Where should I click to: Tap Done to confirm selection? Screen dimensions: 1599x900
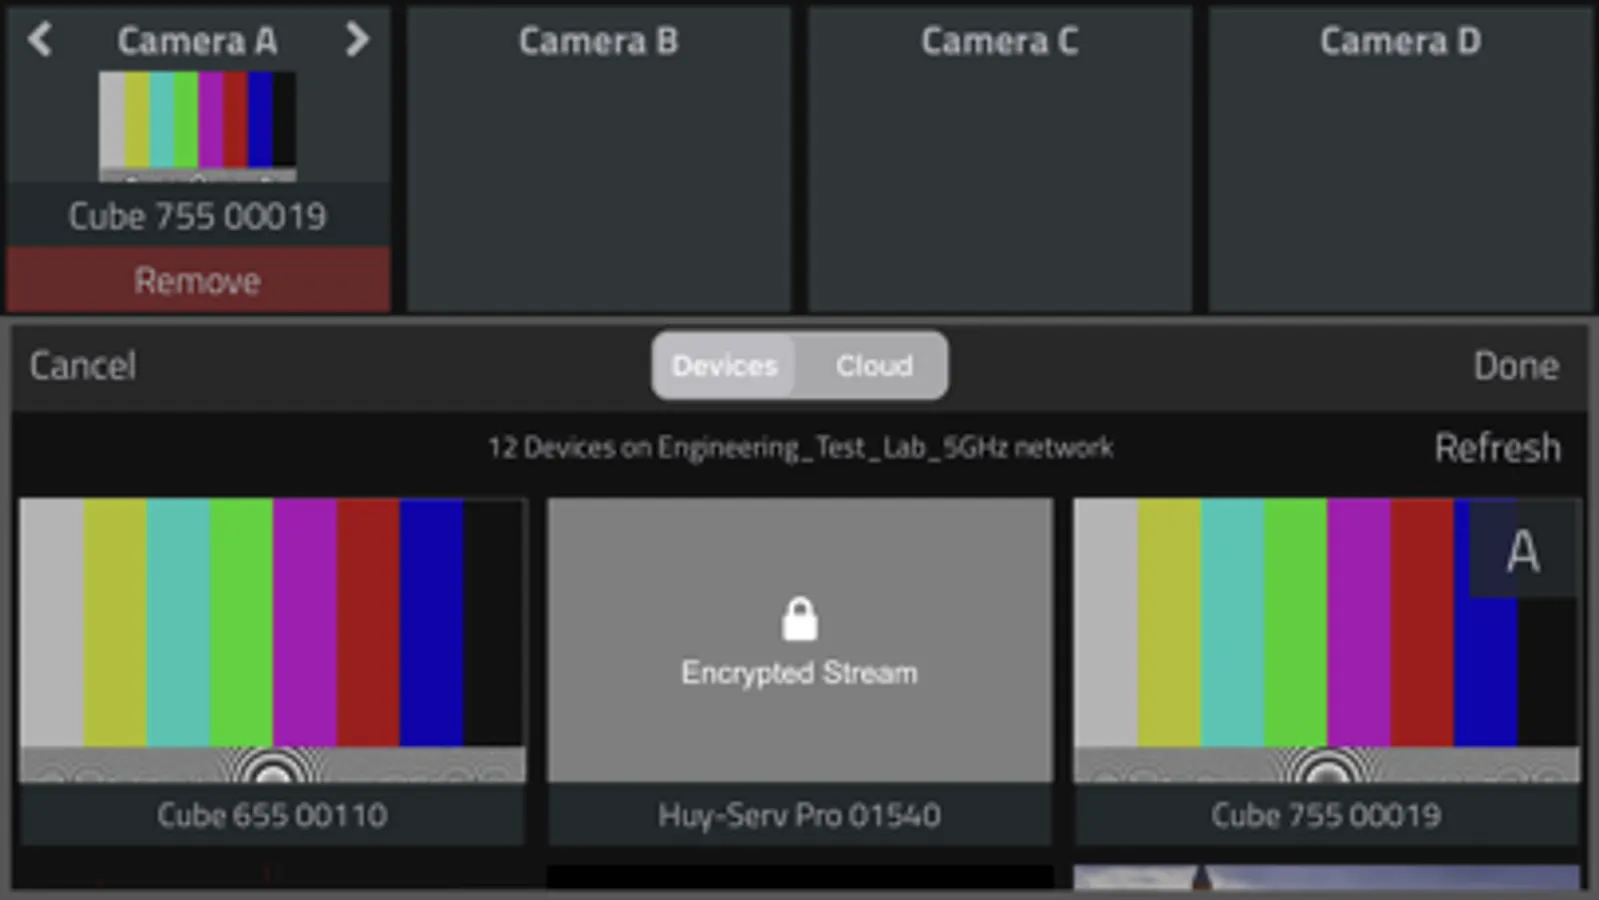tap(1515, 366)
